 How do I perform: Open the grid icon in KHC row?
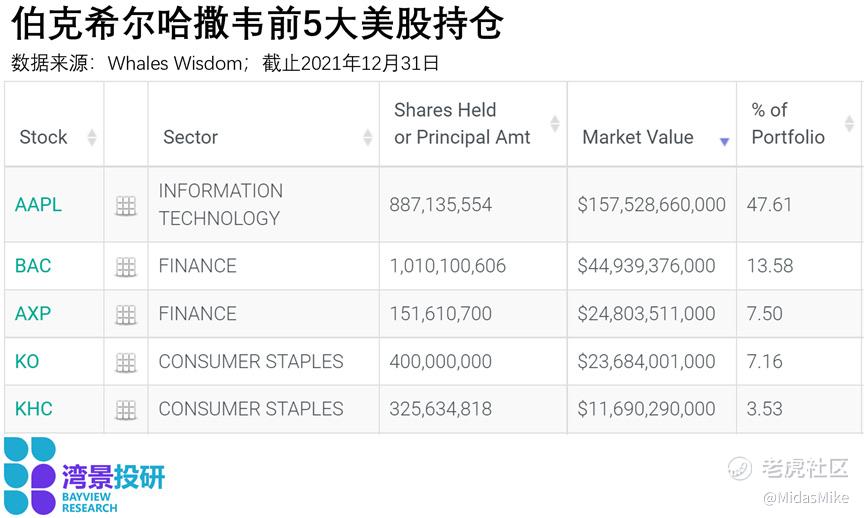click(x=126, y=410)
